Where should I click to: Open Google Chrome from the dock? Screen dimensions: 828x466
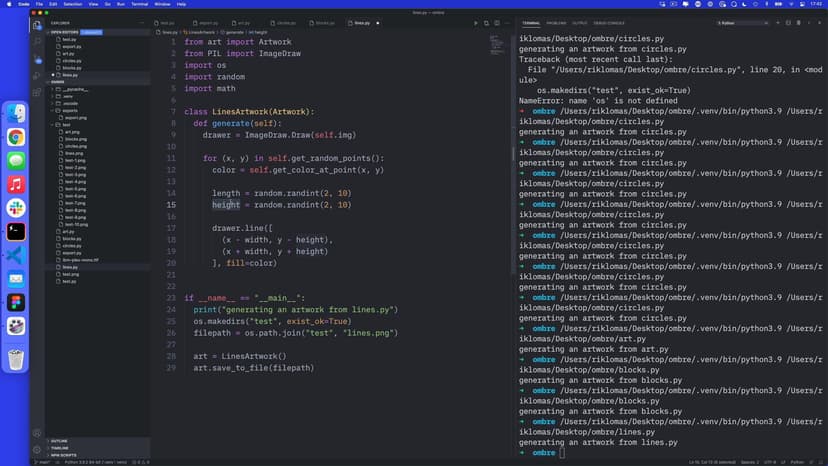coord(17,137)
